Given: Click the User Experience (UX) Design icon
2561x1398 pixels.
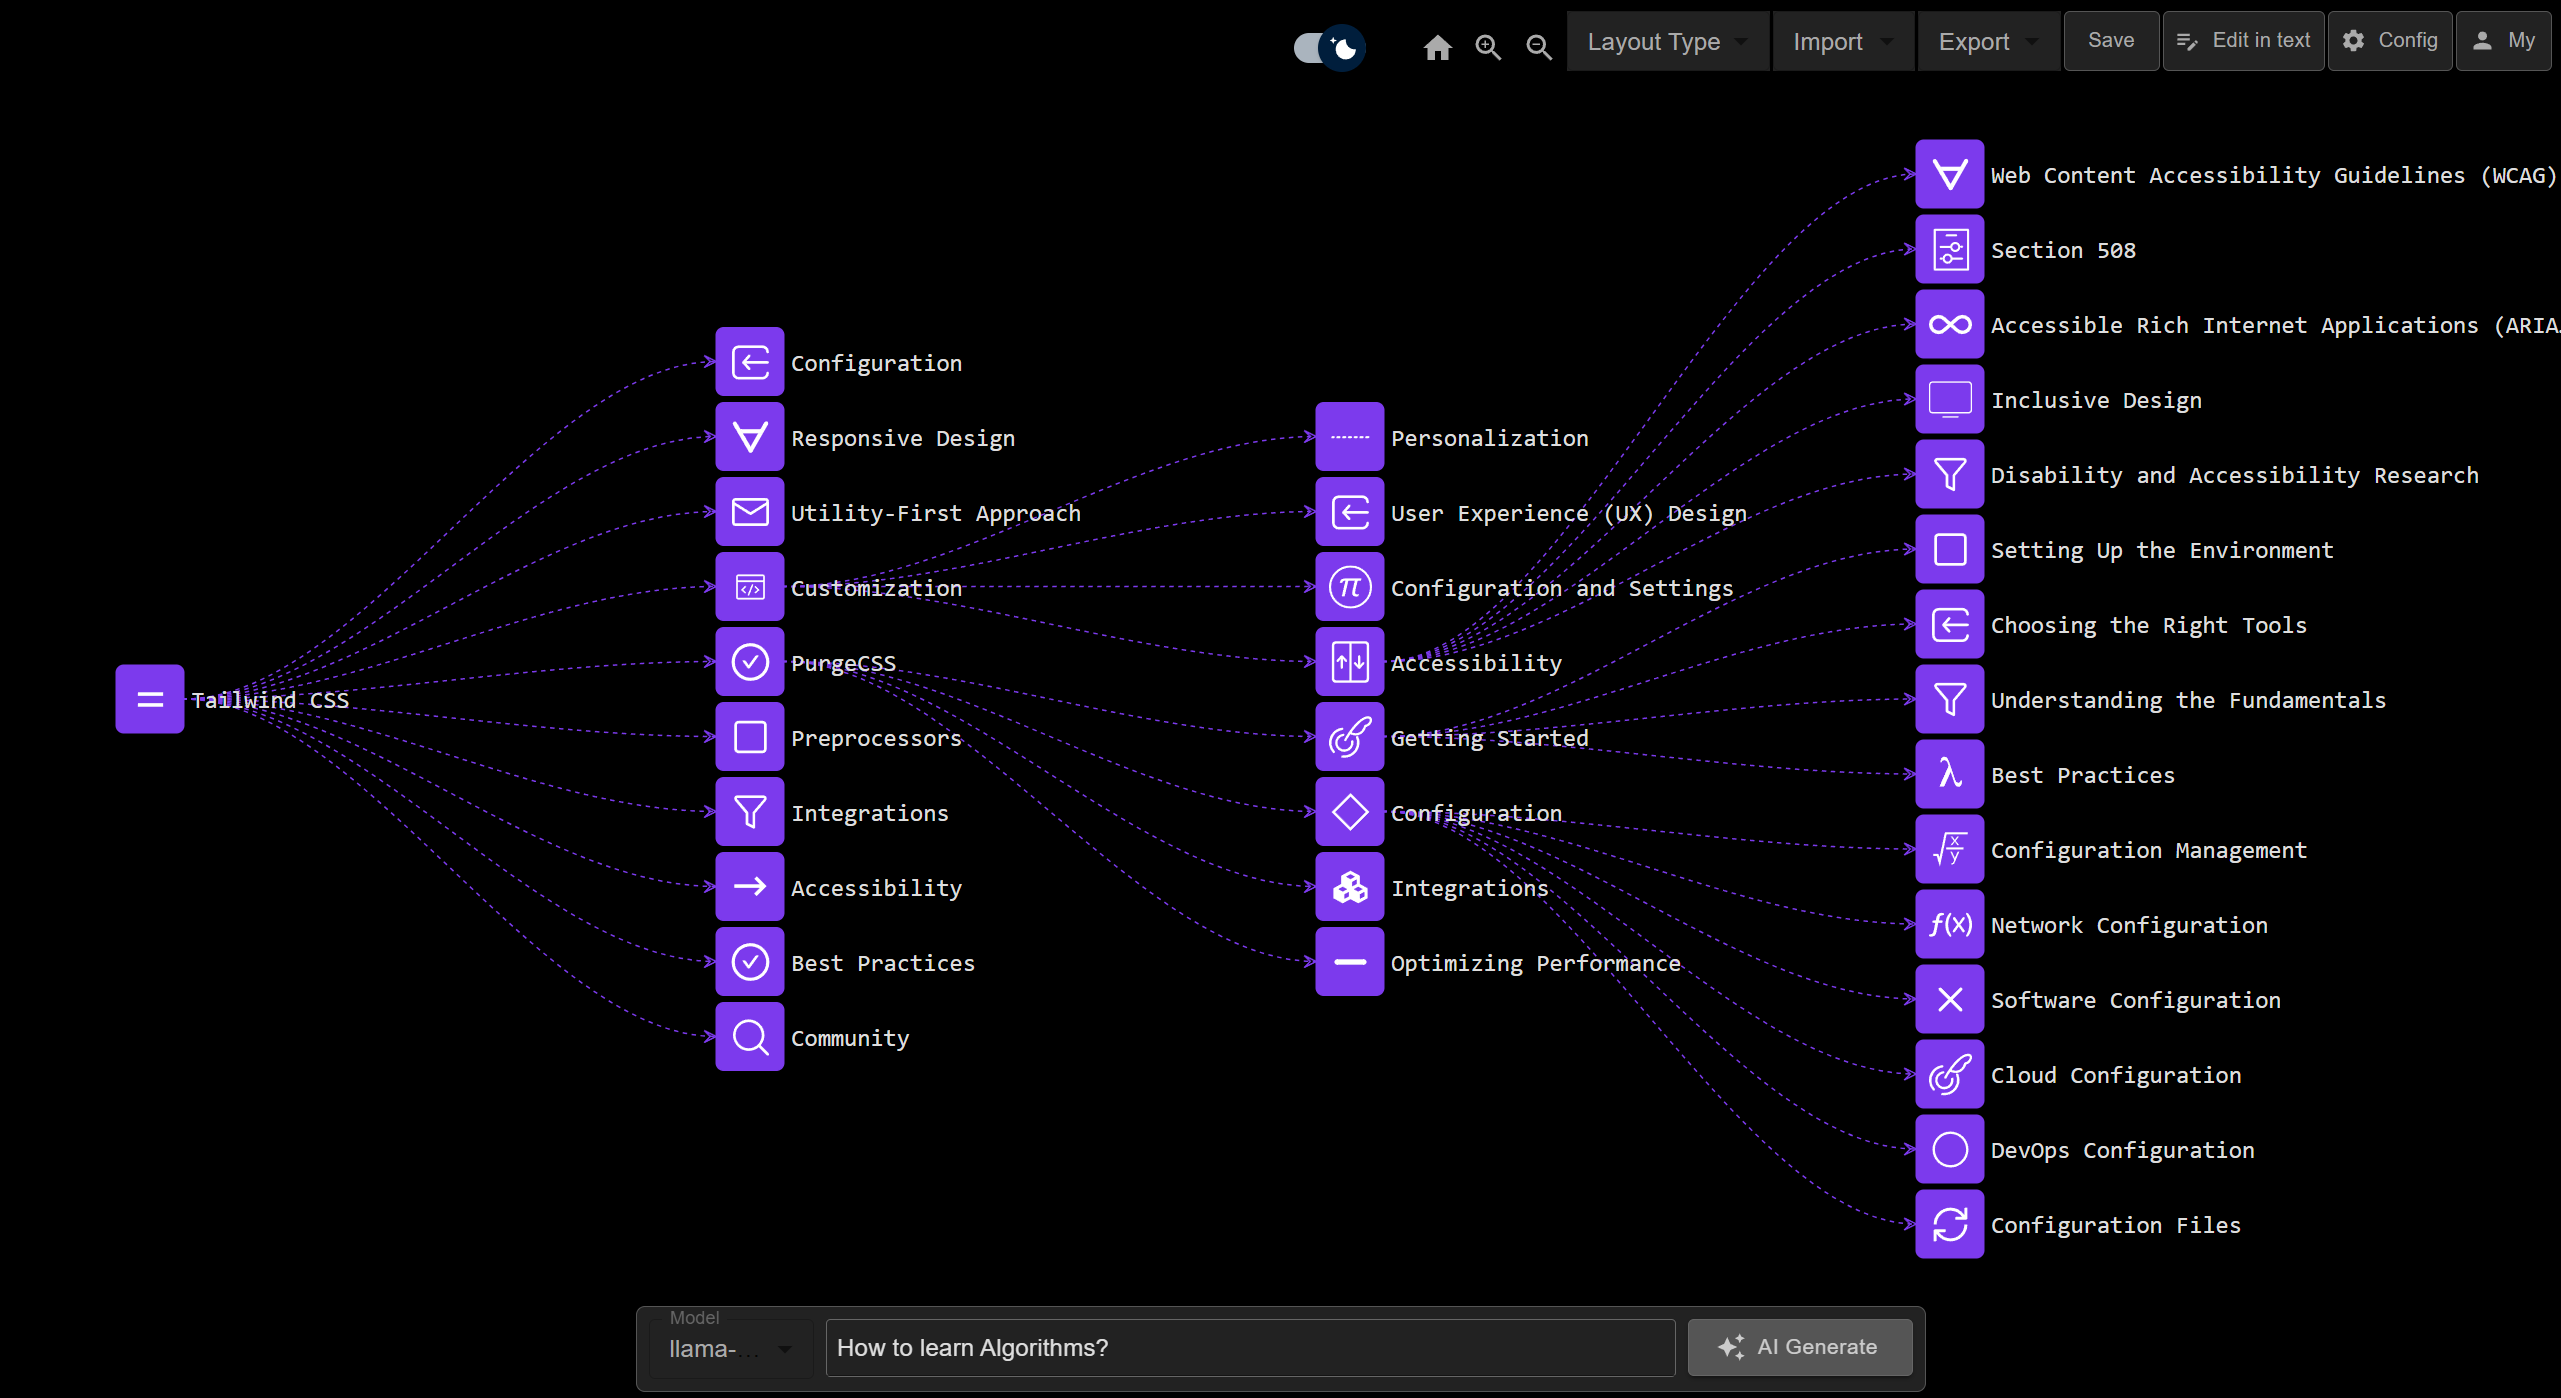Looking at the screenshot, I should (x=1350, y=512).
